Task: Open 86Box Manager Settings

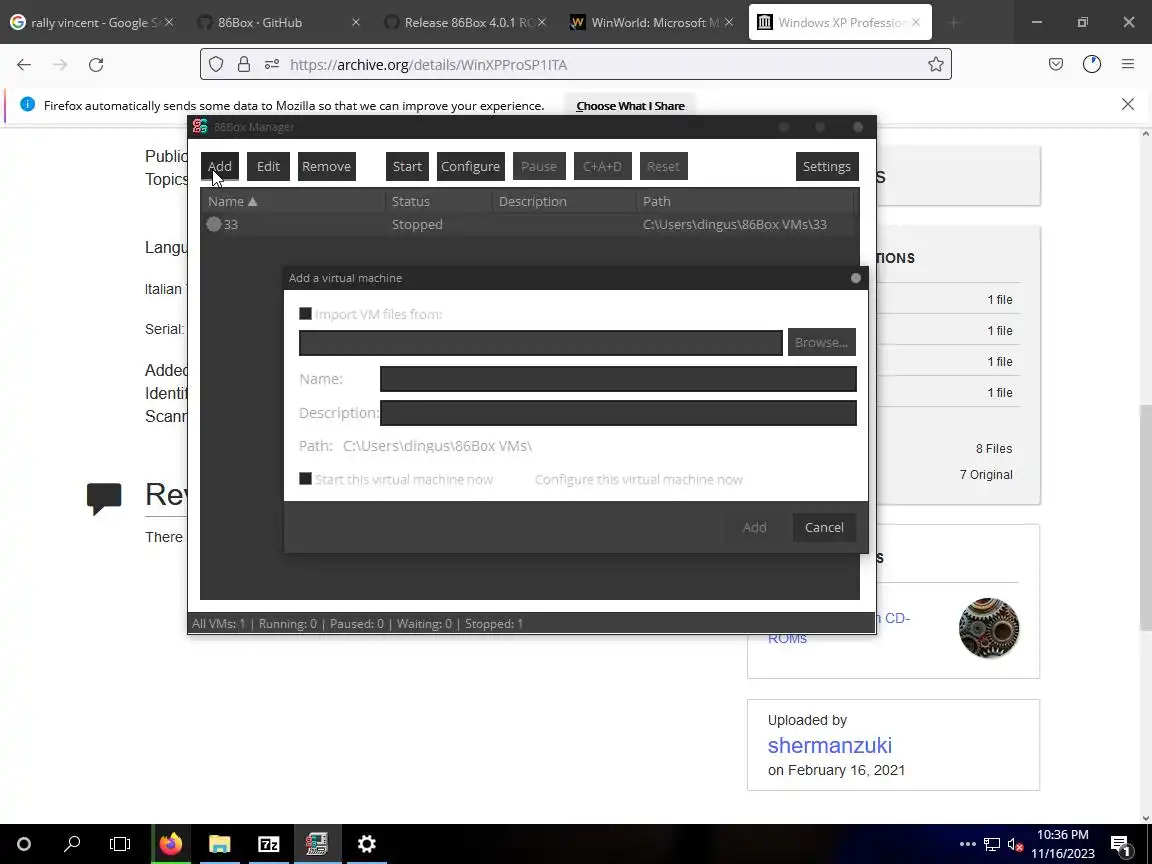Action: (827, 166)
